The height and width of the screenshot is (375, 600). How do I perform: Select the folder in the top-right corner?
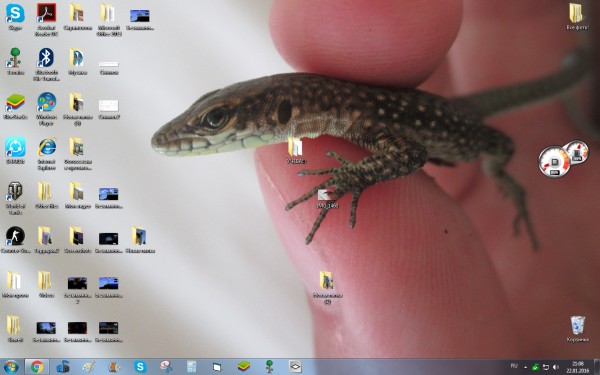click(577, 16)
